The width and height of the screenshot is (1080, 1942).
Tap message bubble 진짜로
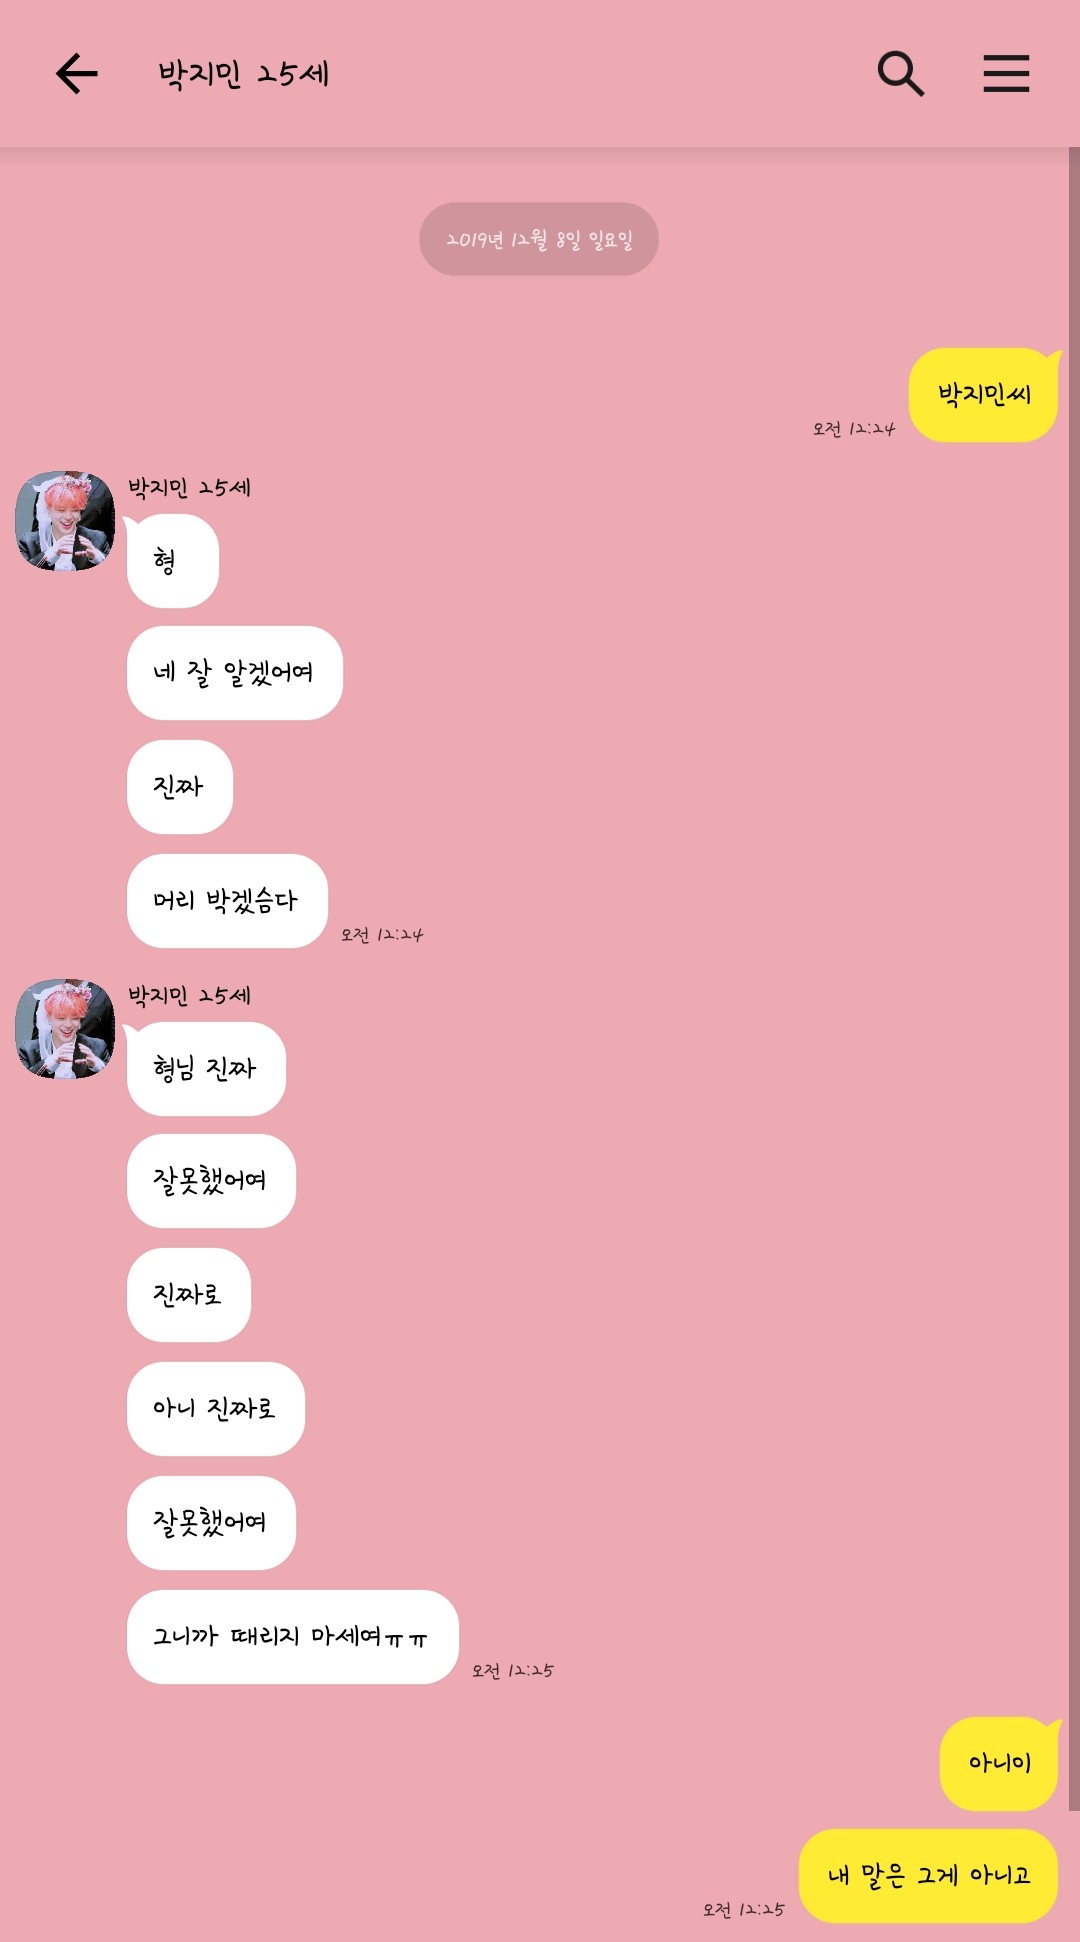pyautogui.click(x=188, y=1295)
